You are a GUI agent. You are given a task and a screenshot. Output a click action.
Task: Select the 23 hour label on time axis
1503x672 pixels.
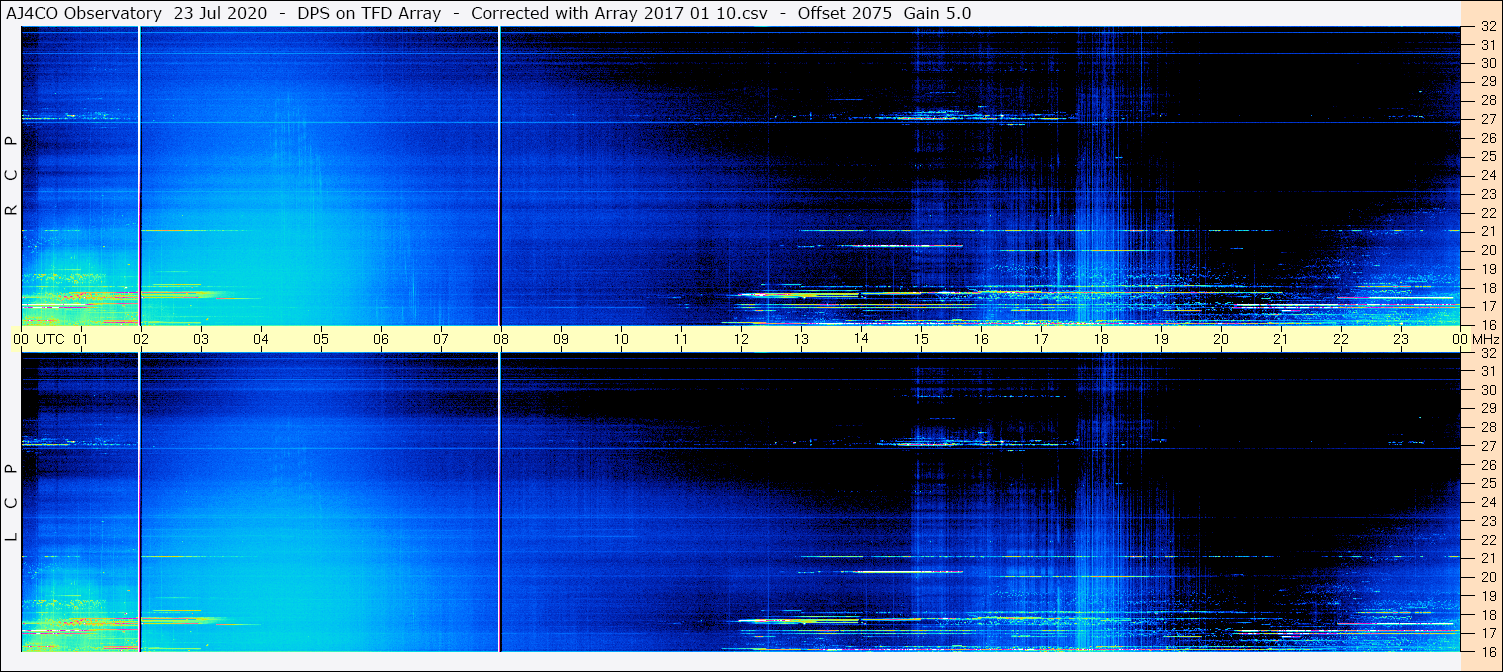[1400, 339]
